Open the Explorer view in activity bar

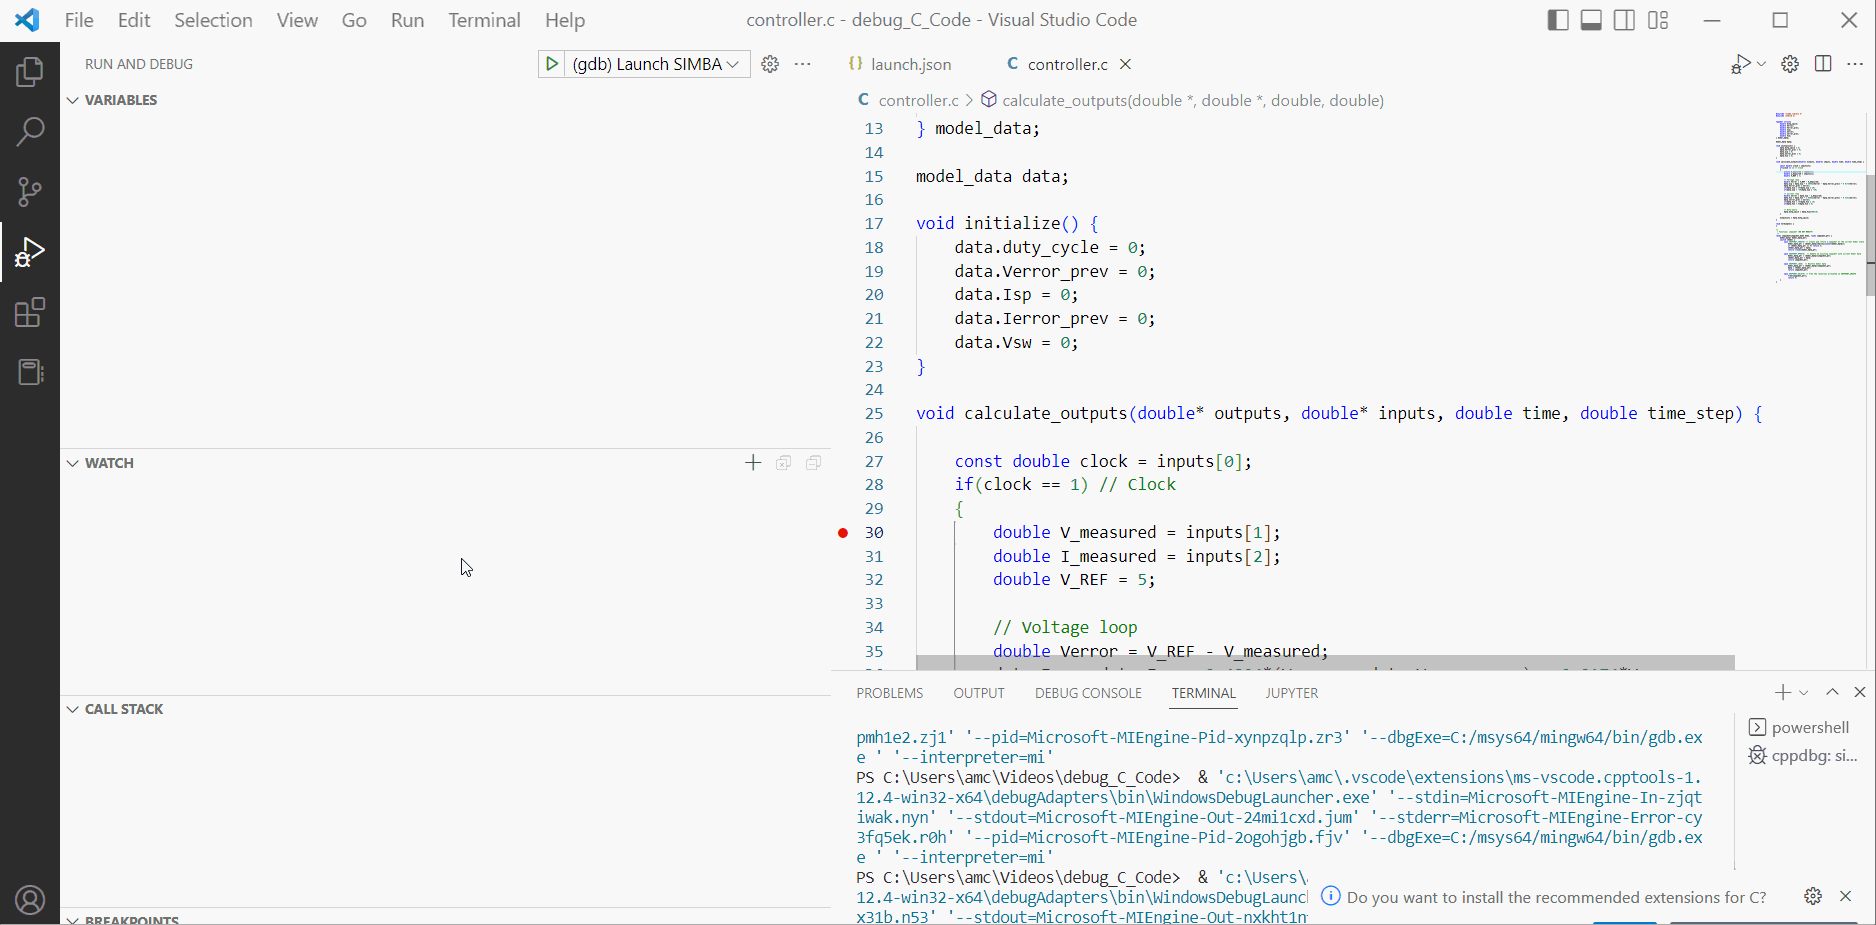[30, 72]
